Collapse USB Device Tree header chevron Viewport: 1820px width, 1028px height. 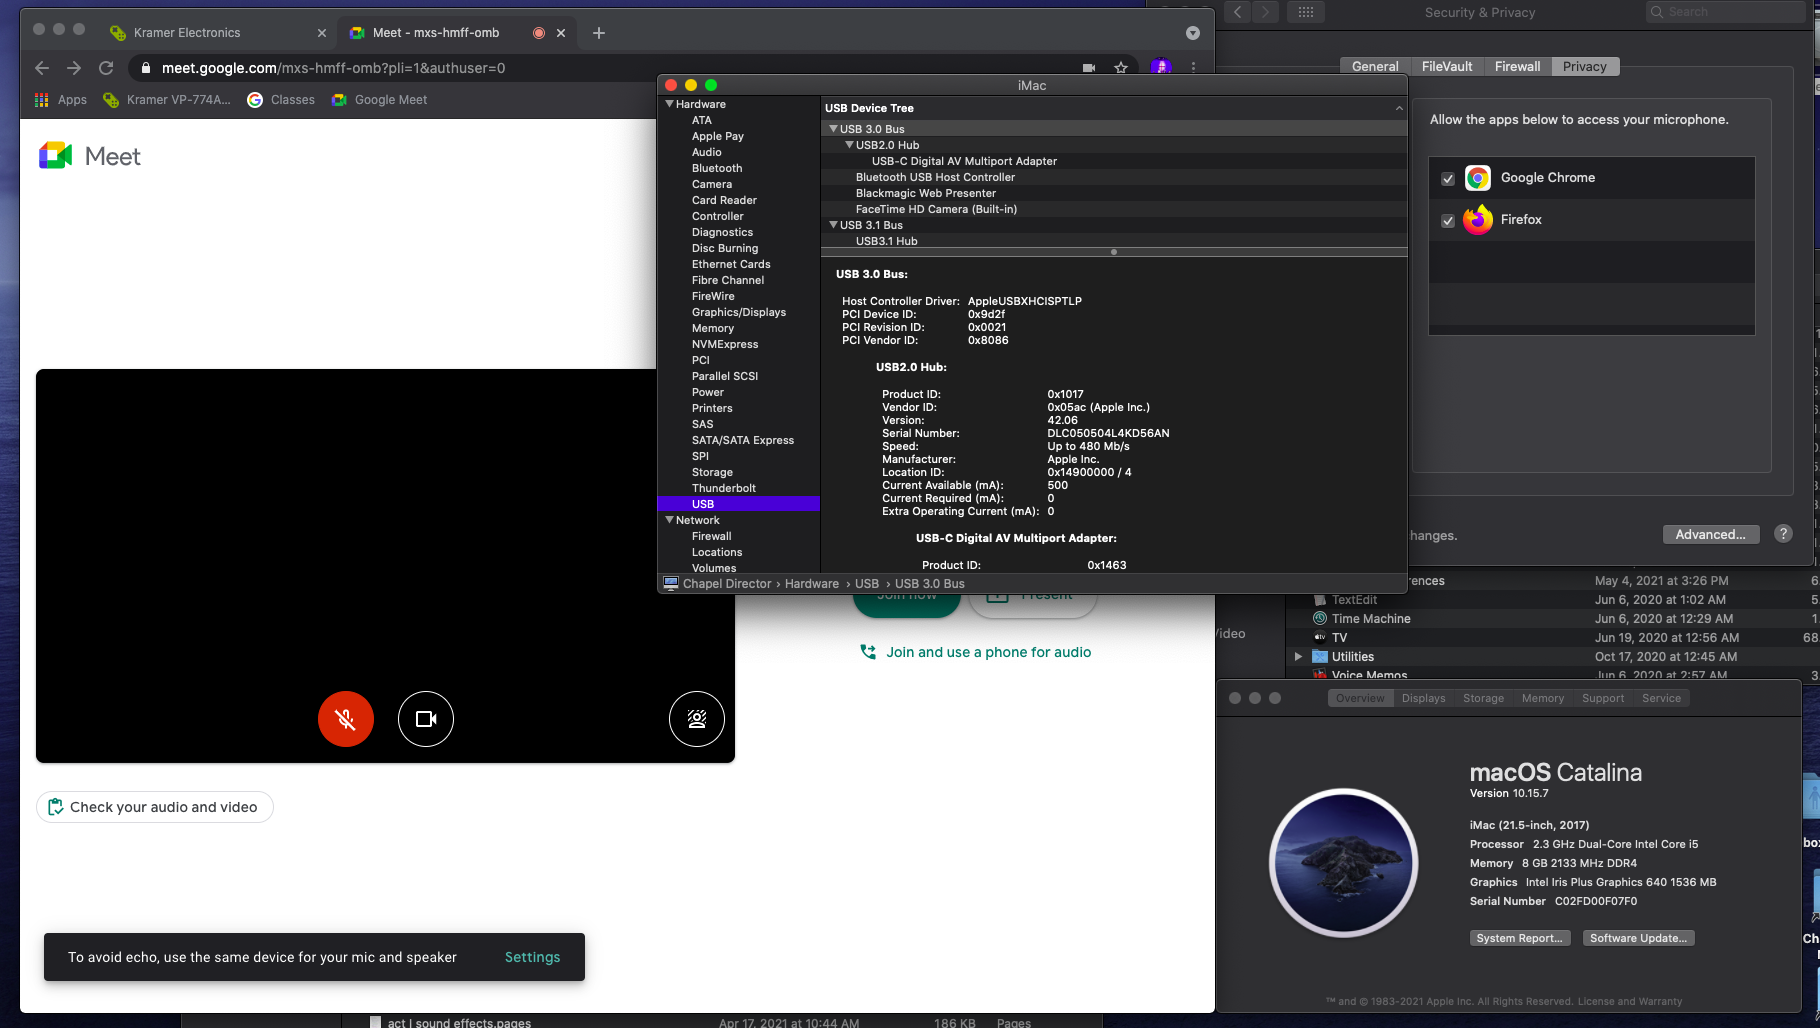tap(1399, 108)
